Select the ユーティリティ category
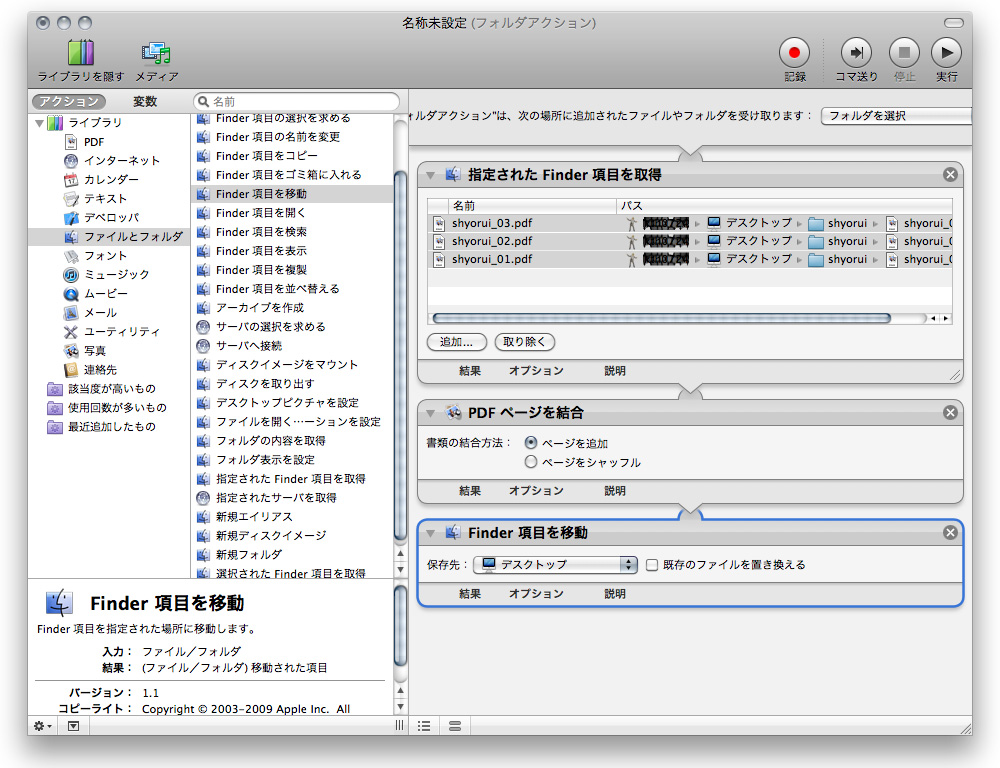Viewport: 1000px width, 768px height. [112, 332]
